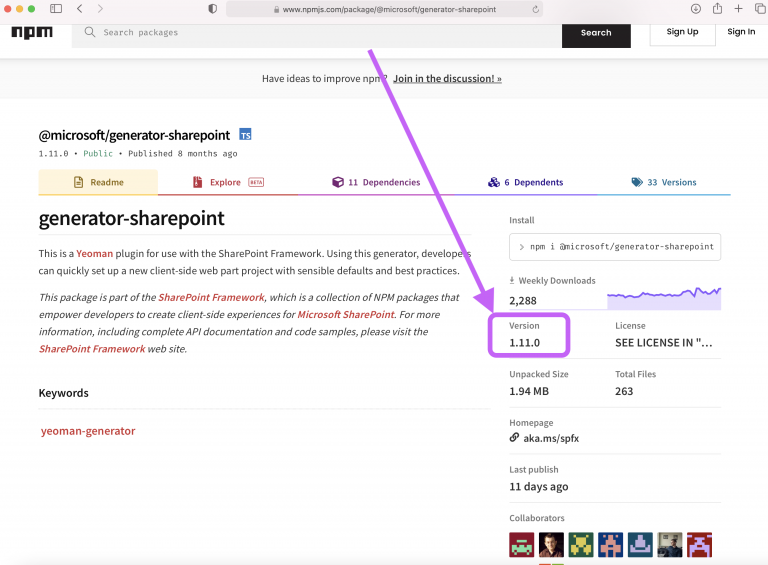
Task: Open the privacy shield icon in Safari
Action: coord(213,9)
